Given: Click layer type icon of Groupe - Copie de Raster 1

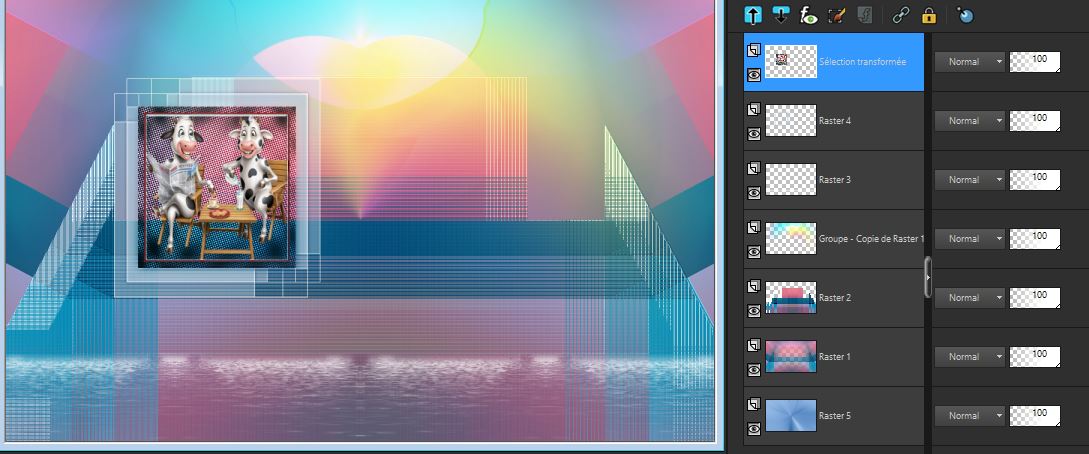Looking at the screenshot, I should (754, 228).
